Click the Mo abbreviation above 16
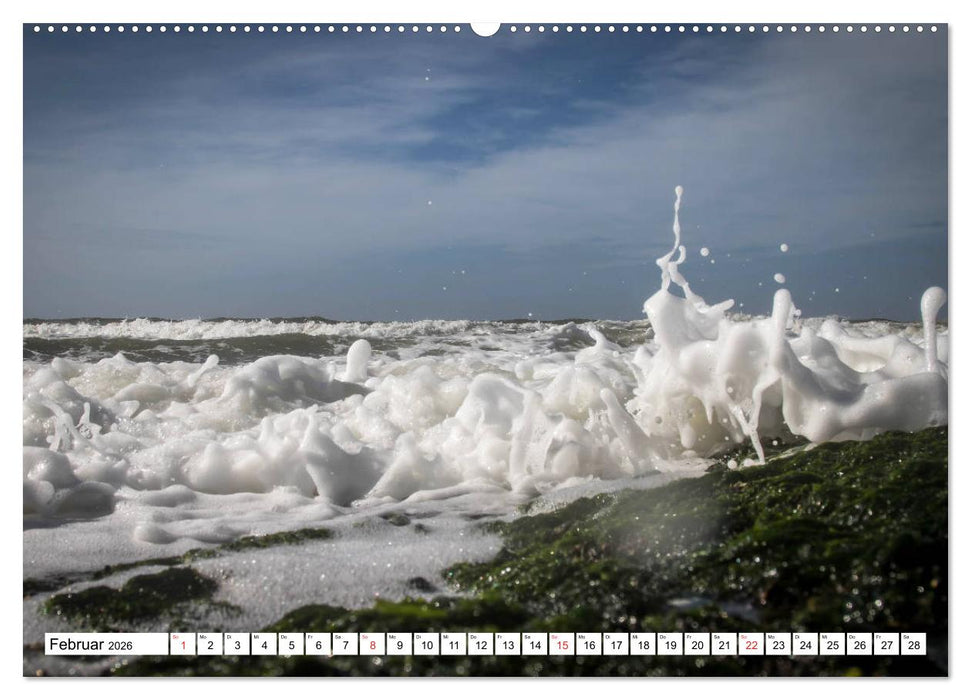The height and width of the screenshot is (700, 971). [x=580, y=638]
